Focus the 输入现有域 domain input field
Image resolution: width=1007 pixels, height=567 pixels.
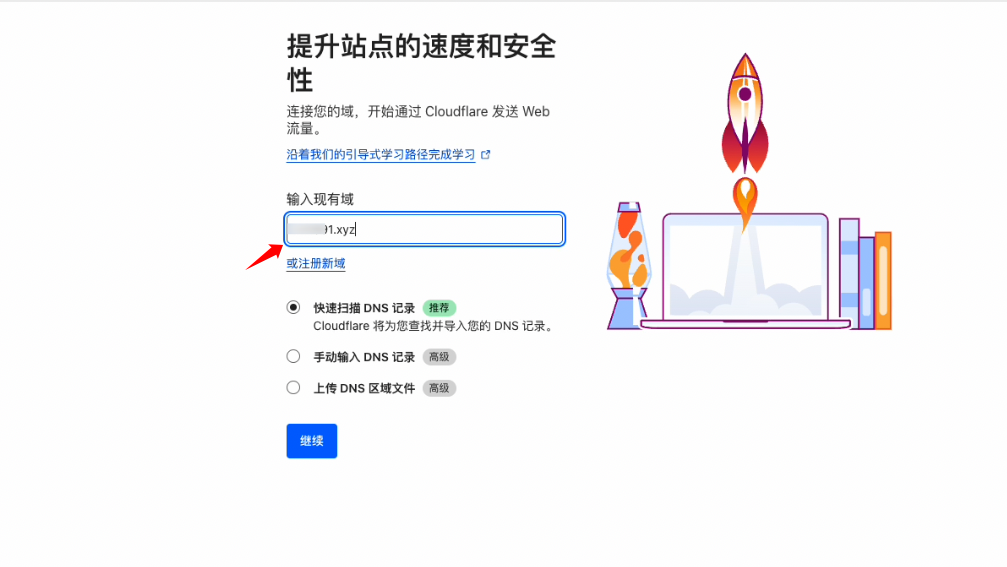click(425, 229)
